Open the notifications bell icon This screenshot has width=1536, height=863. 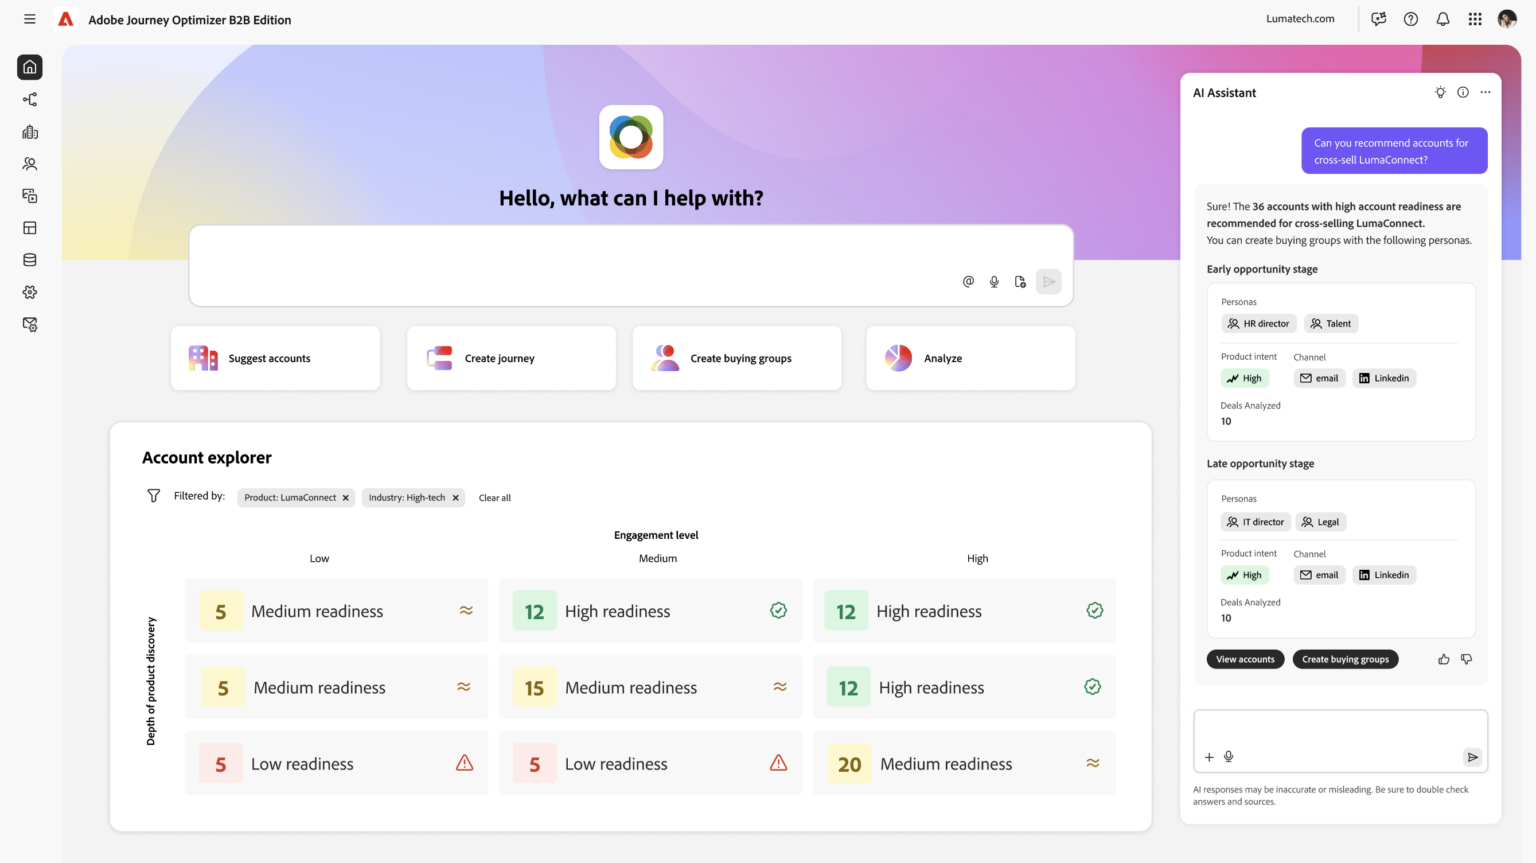1443,19
